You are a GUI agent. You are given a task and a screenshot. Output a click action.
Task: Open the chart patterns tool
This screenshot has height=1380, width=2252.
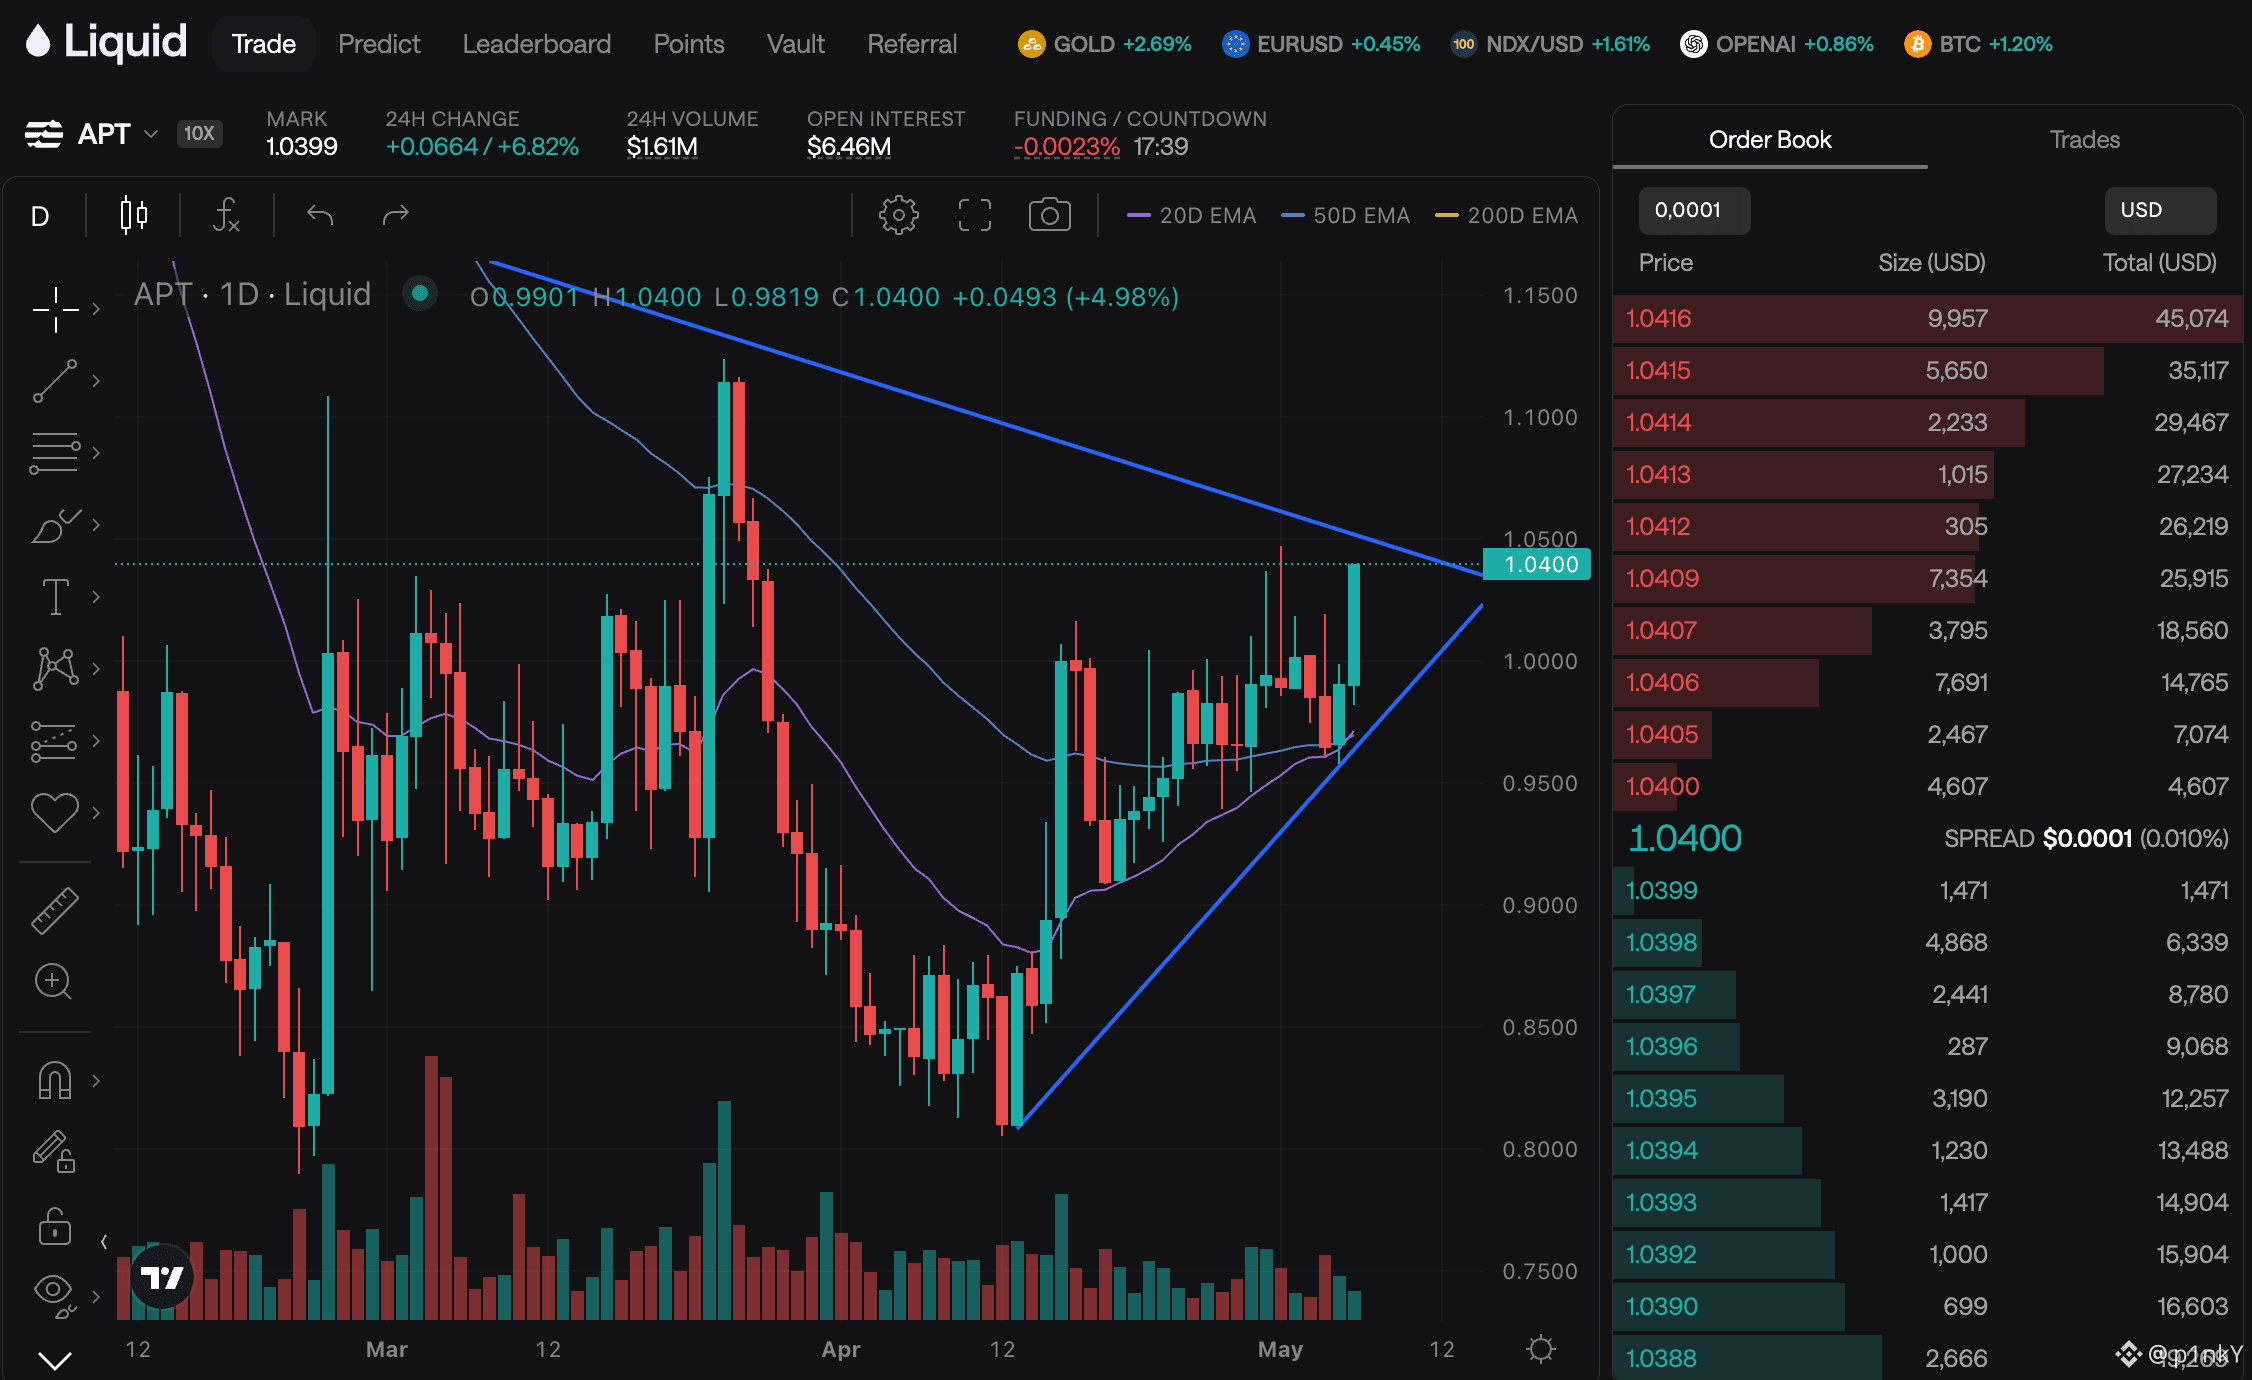(55, 668)
